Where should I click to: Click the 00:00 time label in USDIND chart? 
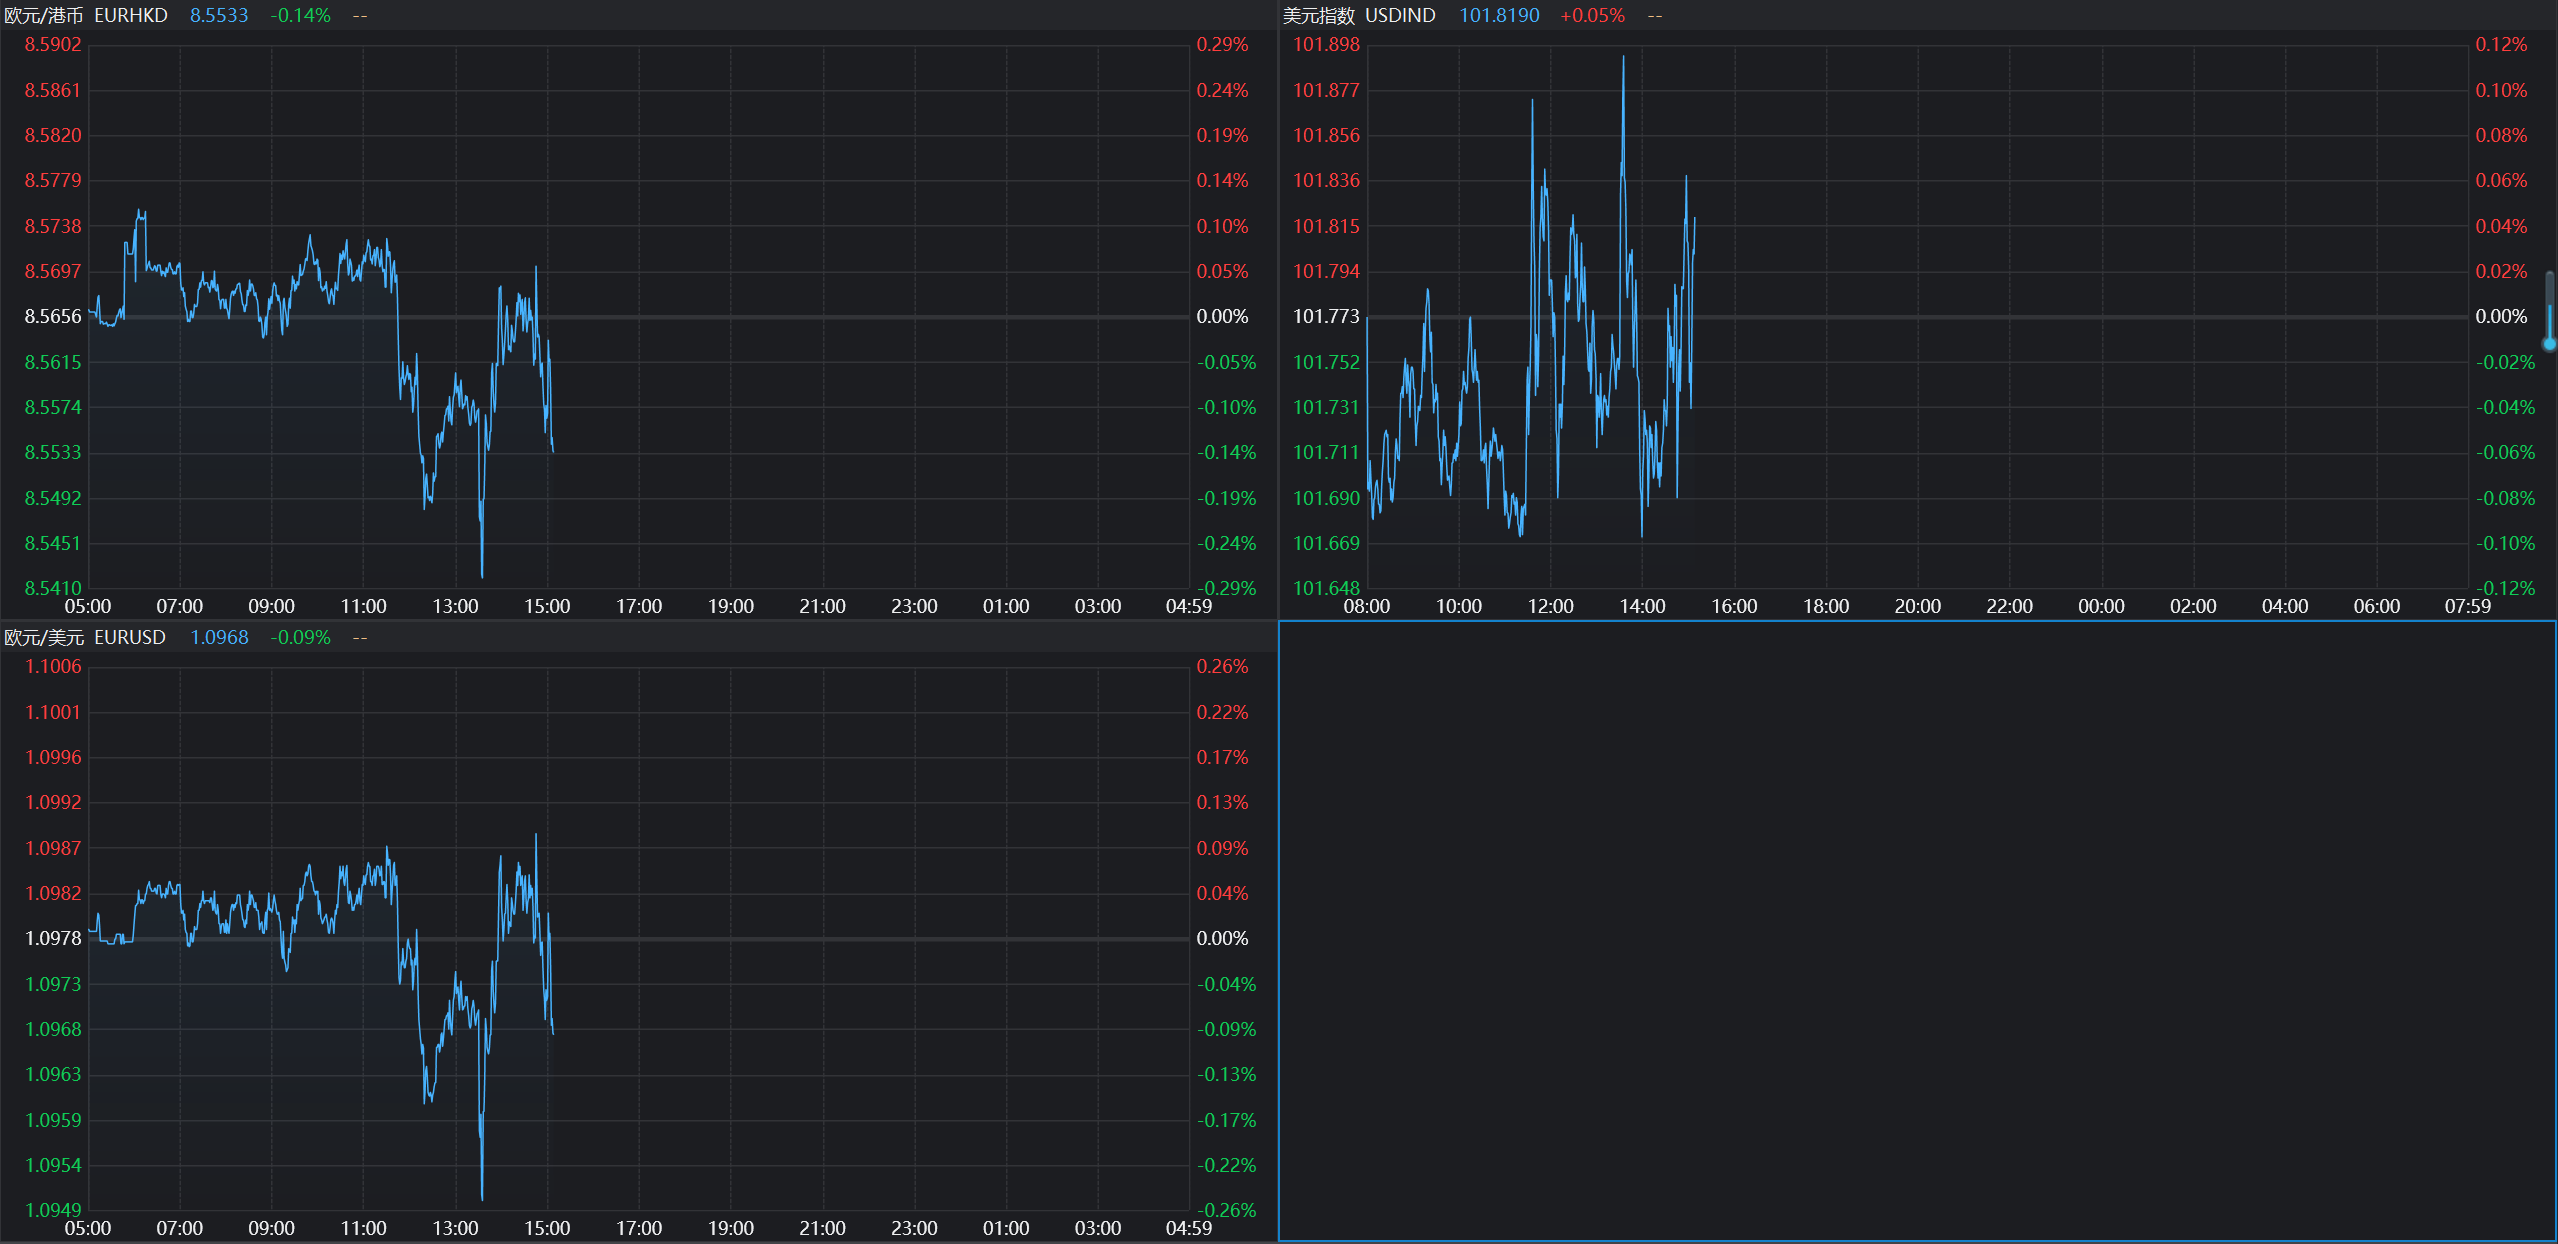pyautogui.click(x=2101, y=607)
